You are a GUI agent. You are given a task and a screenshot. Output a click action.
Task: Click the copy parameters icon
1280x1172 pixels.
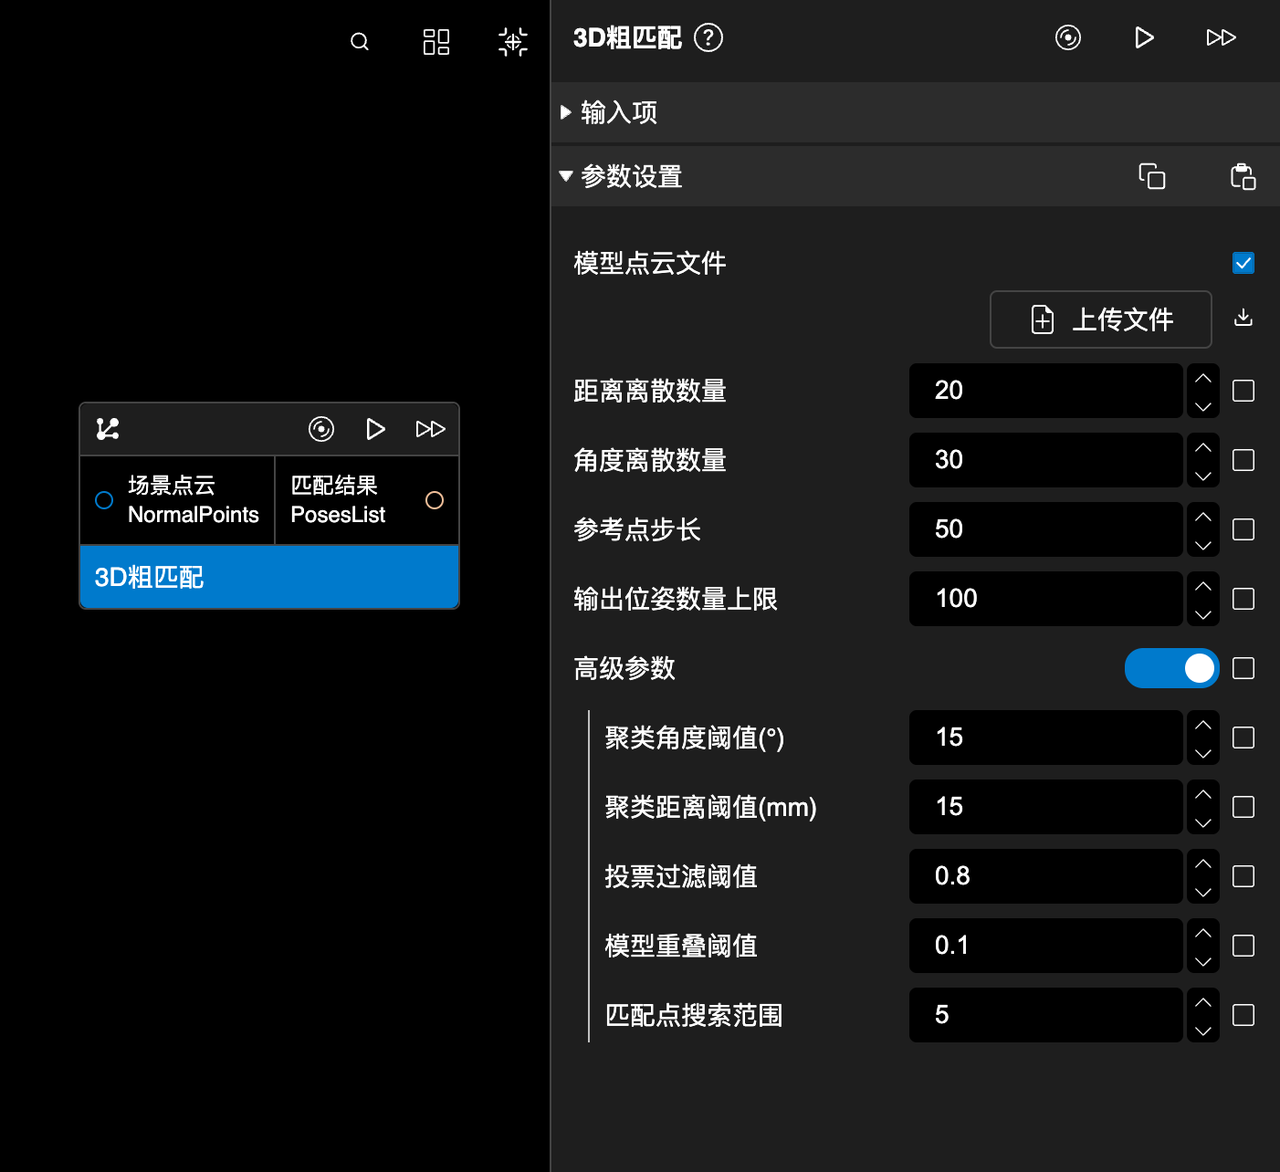(x=1152, y=177)
